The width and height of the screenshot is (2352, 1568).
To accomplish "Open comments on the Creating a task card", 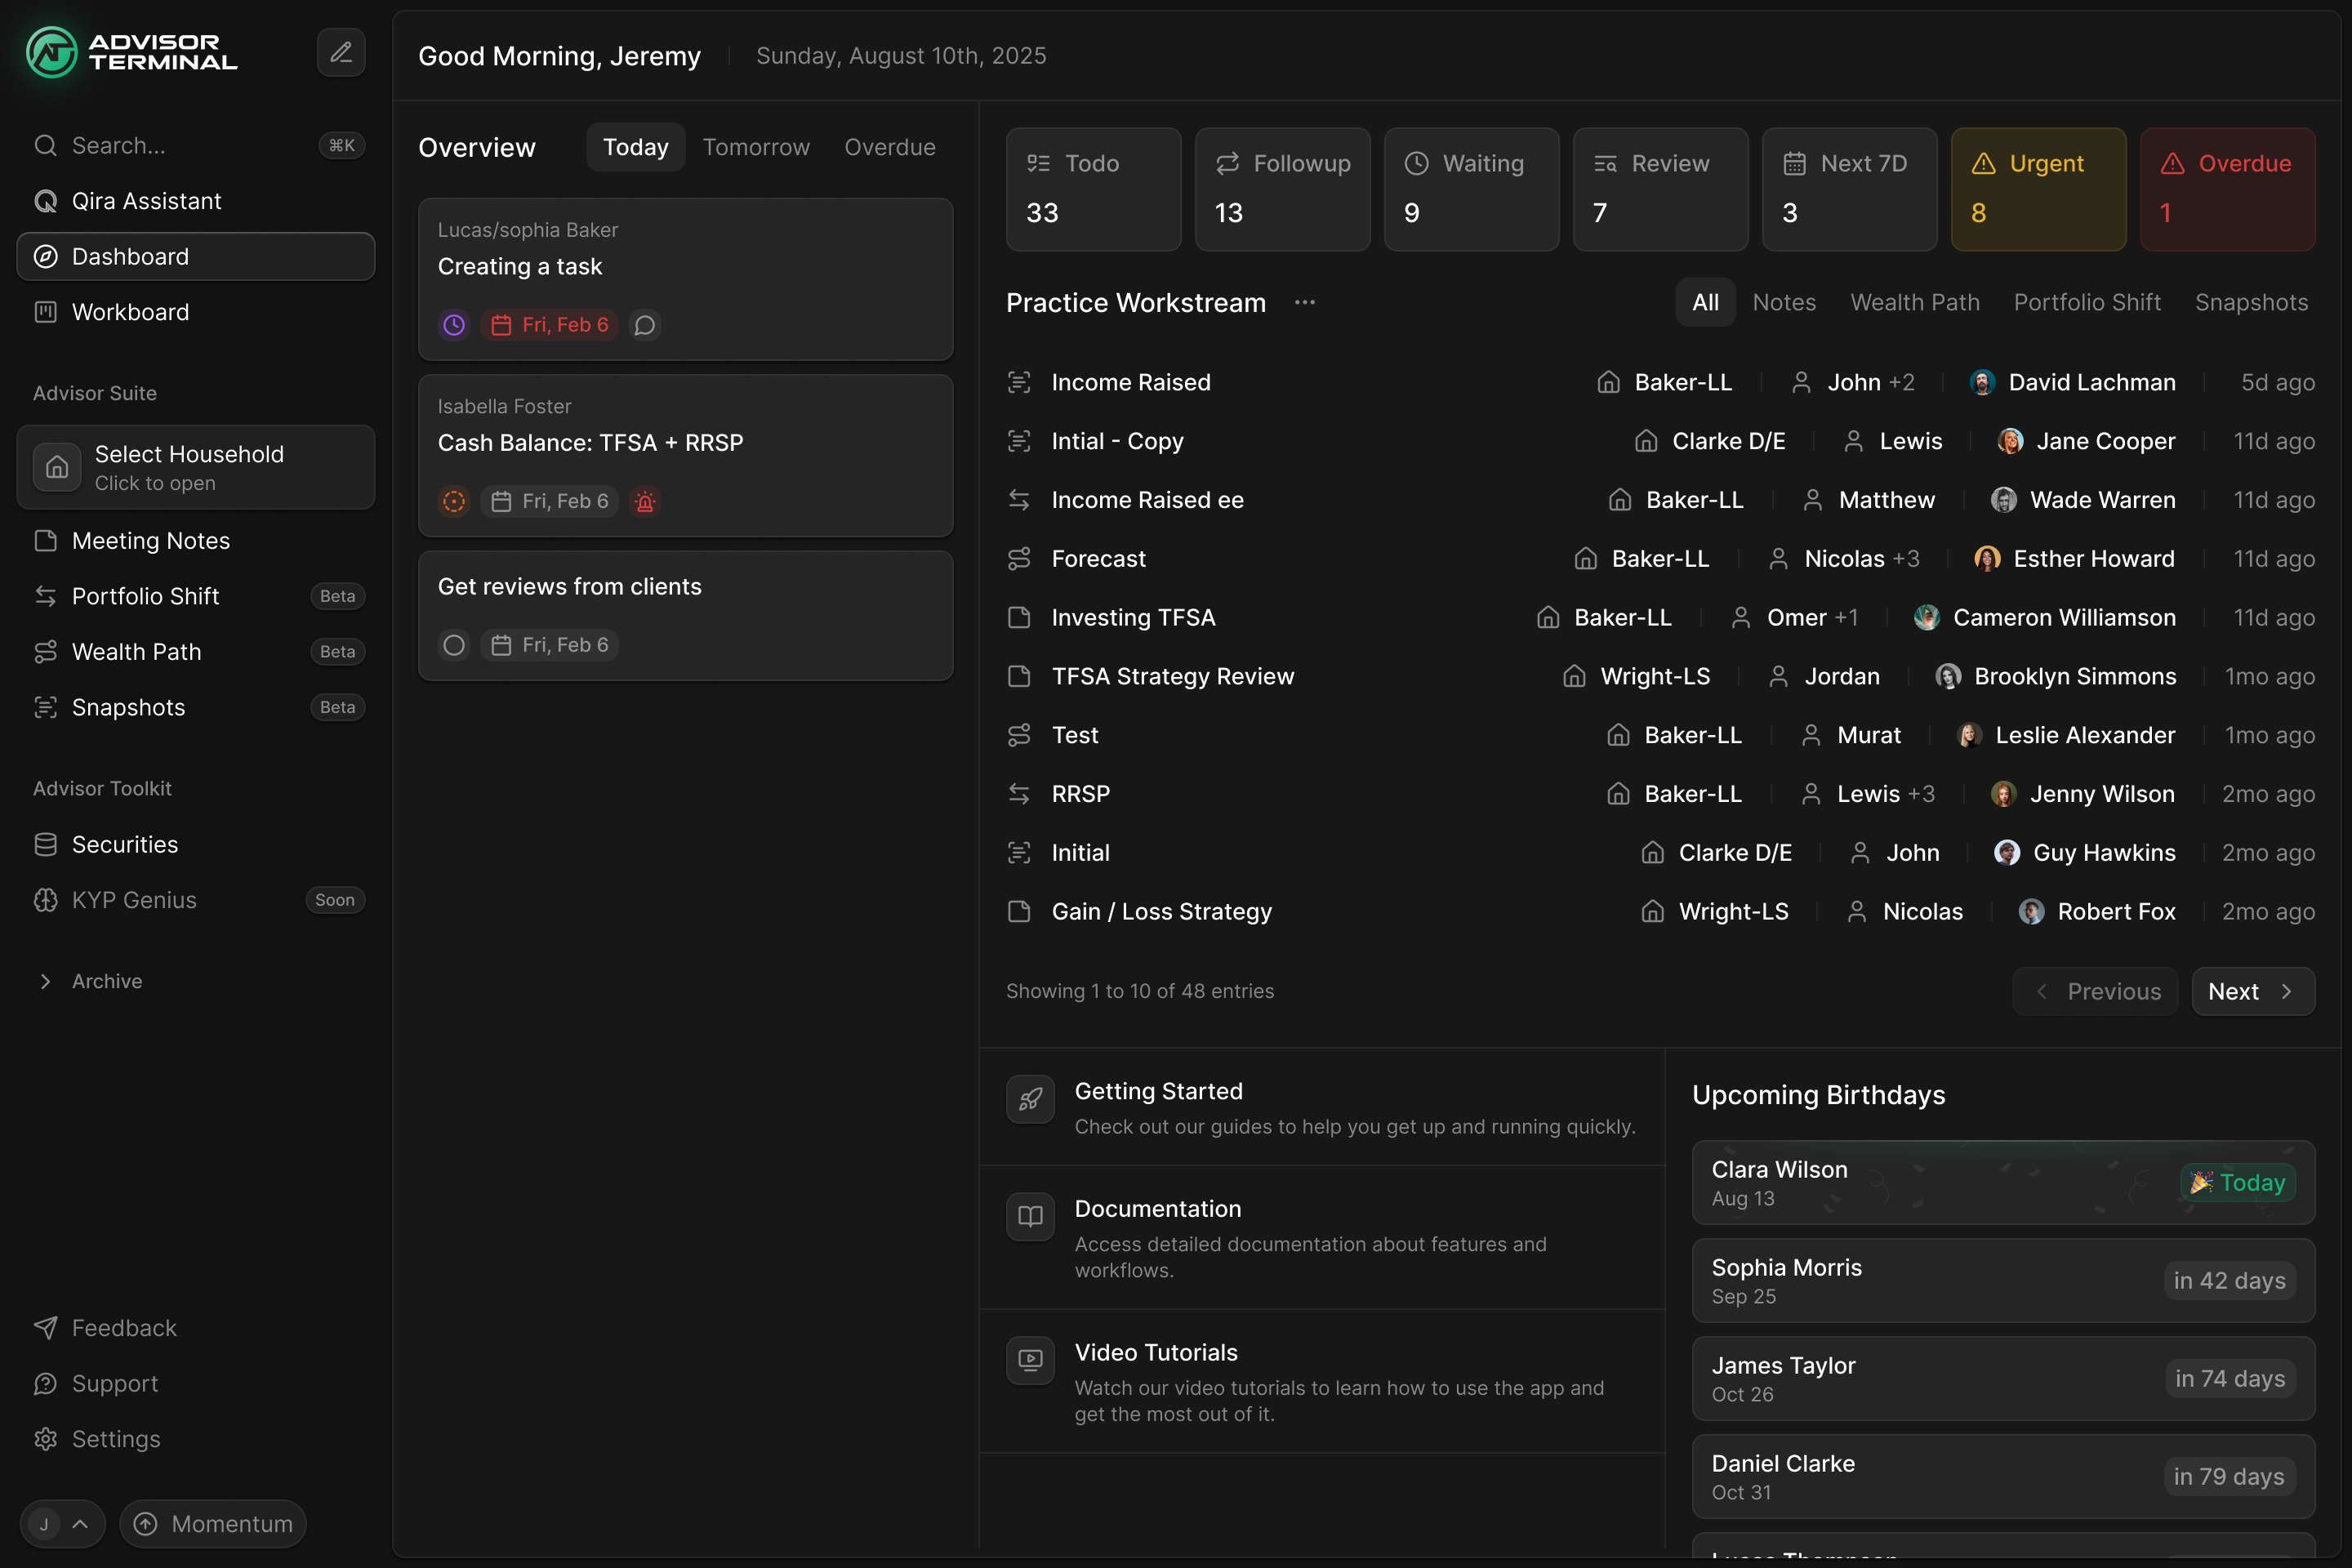I will click(x=645, y=325).
